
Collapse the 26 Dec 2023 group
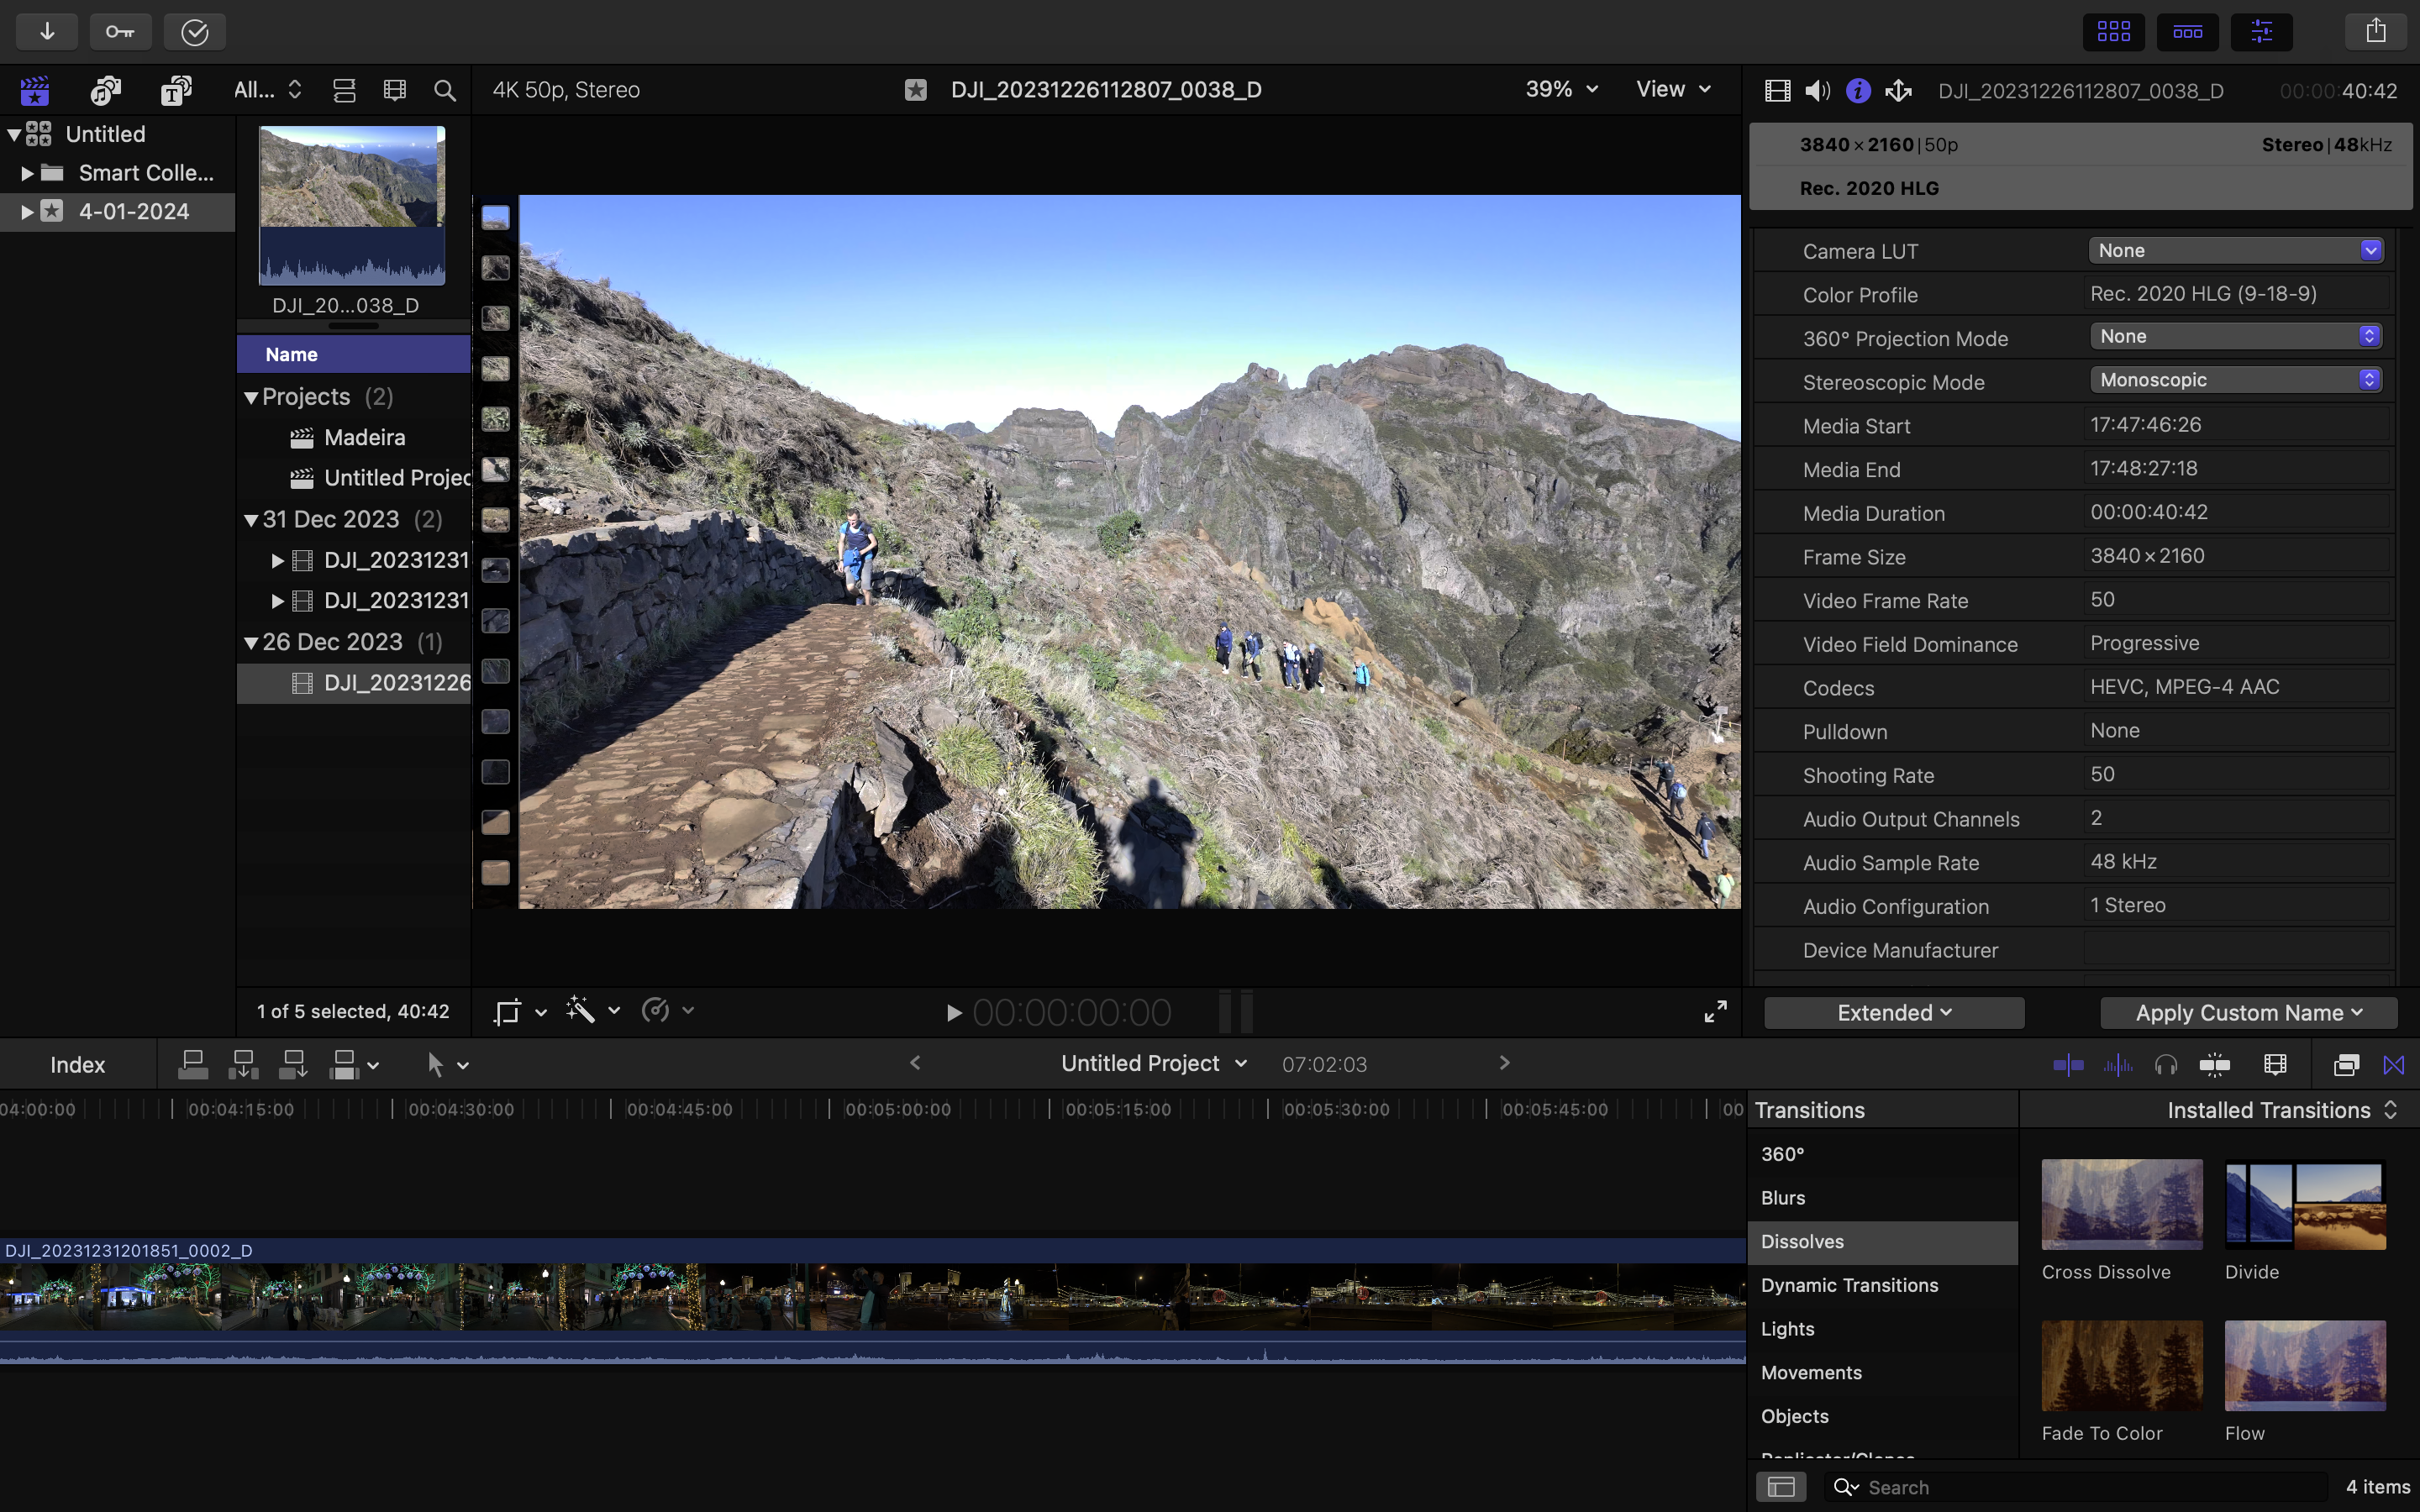[x=251, y=643]
